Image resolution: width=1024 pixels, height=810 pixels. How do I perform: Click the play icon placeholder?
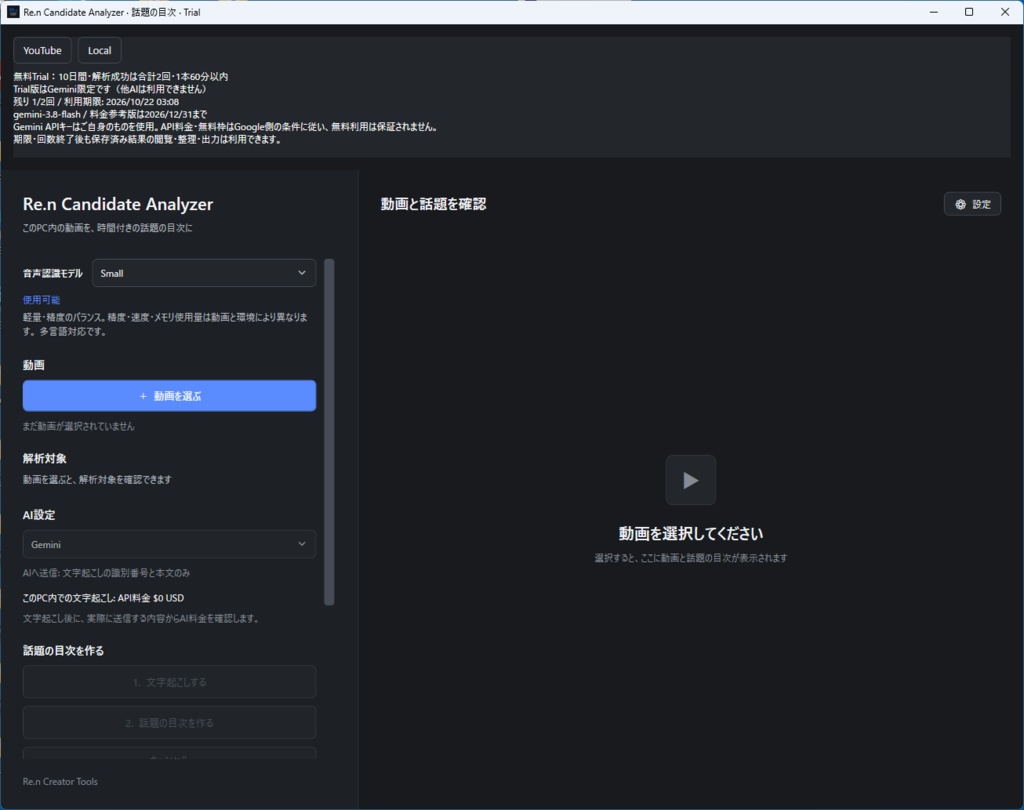(x=690, y=480)
